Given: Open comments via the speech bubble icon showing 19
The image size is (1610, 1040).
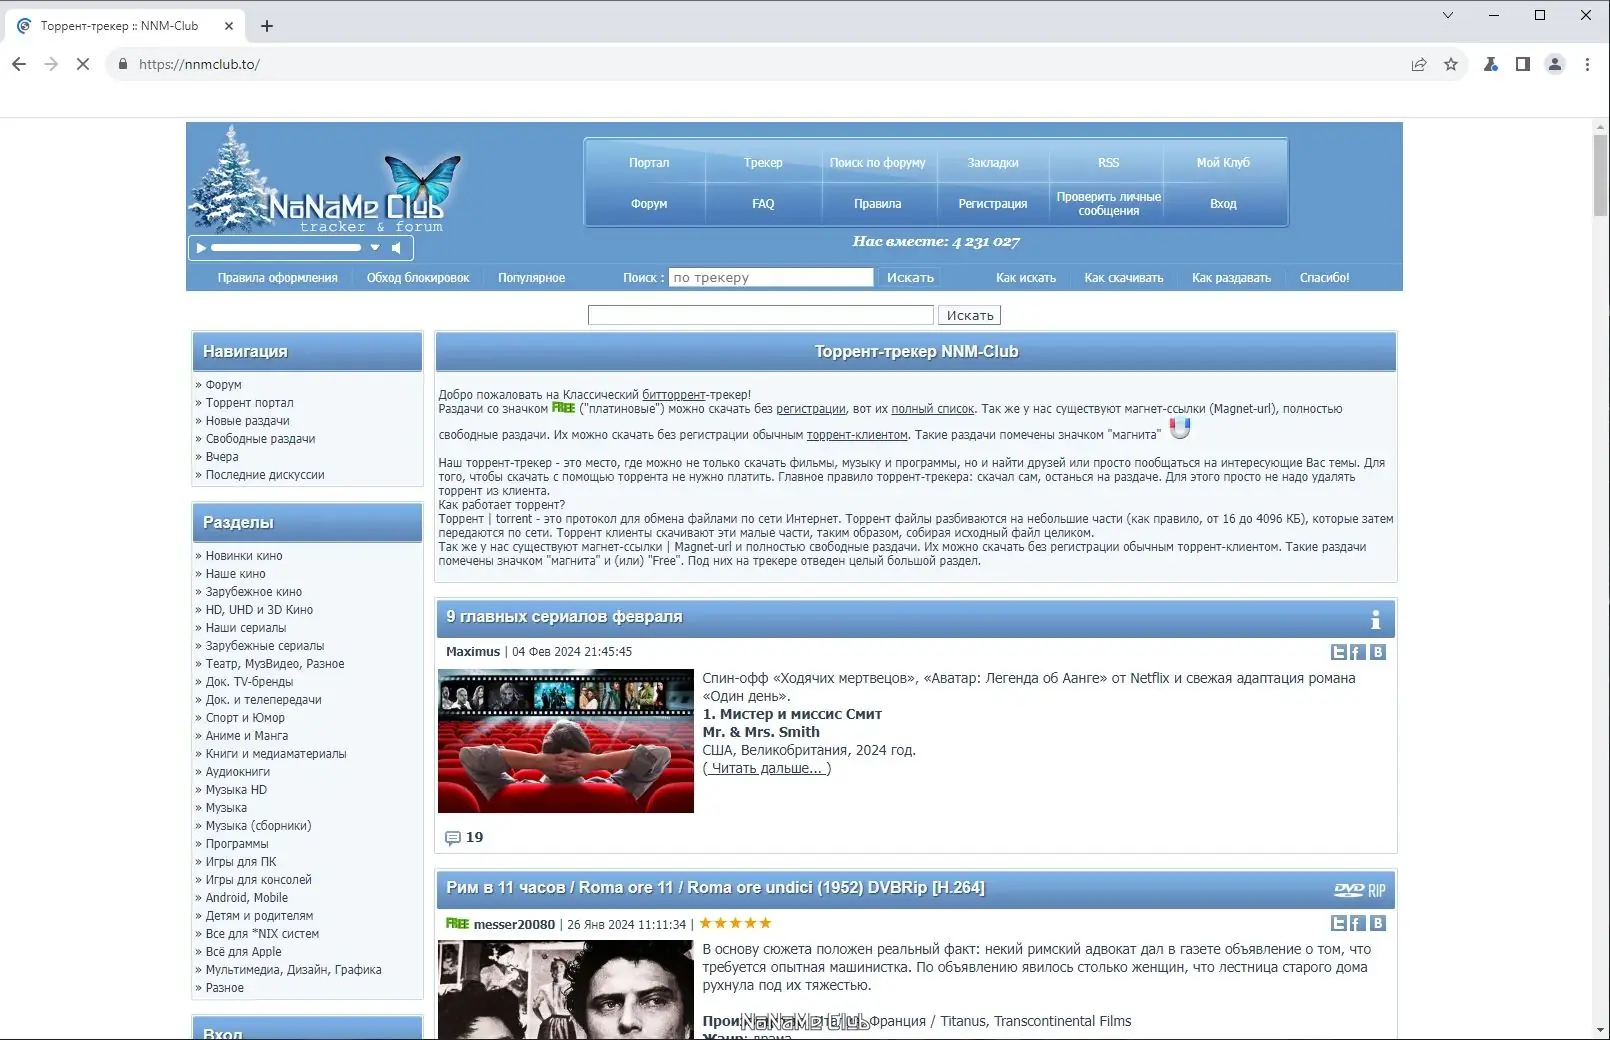Looking at the screenshot, I should pyautogui.click(x=454, y=838).
